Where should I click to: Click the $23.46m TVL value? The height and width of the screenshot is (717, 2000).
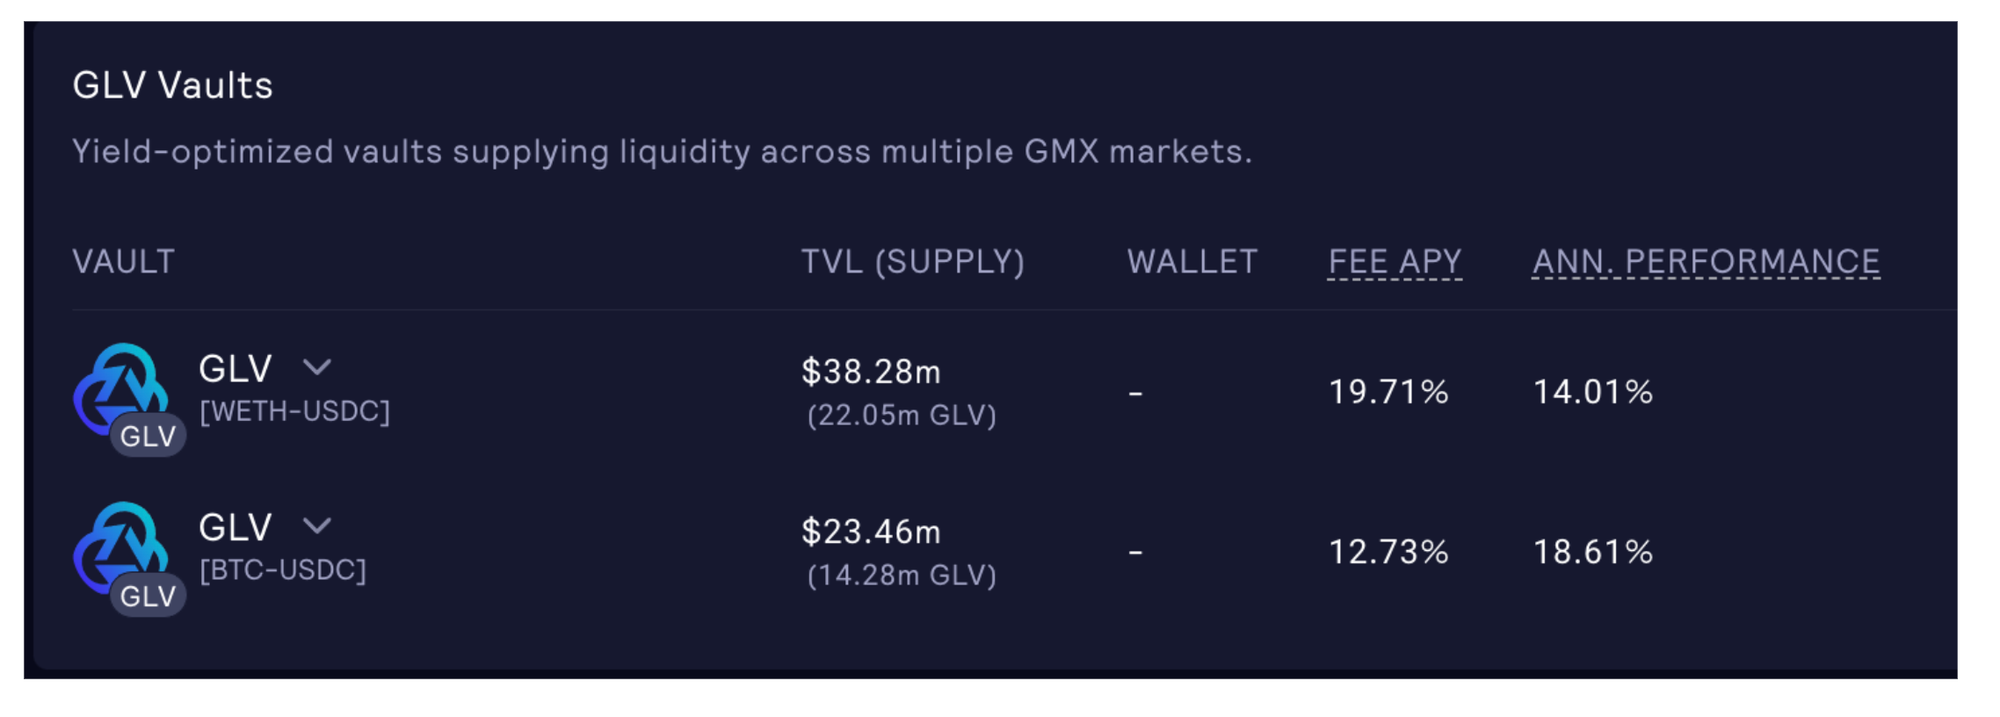pos(870,532)
